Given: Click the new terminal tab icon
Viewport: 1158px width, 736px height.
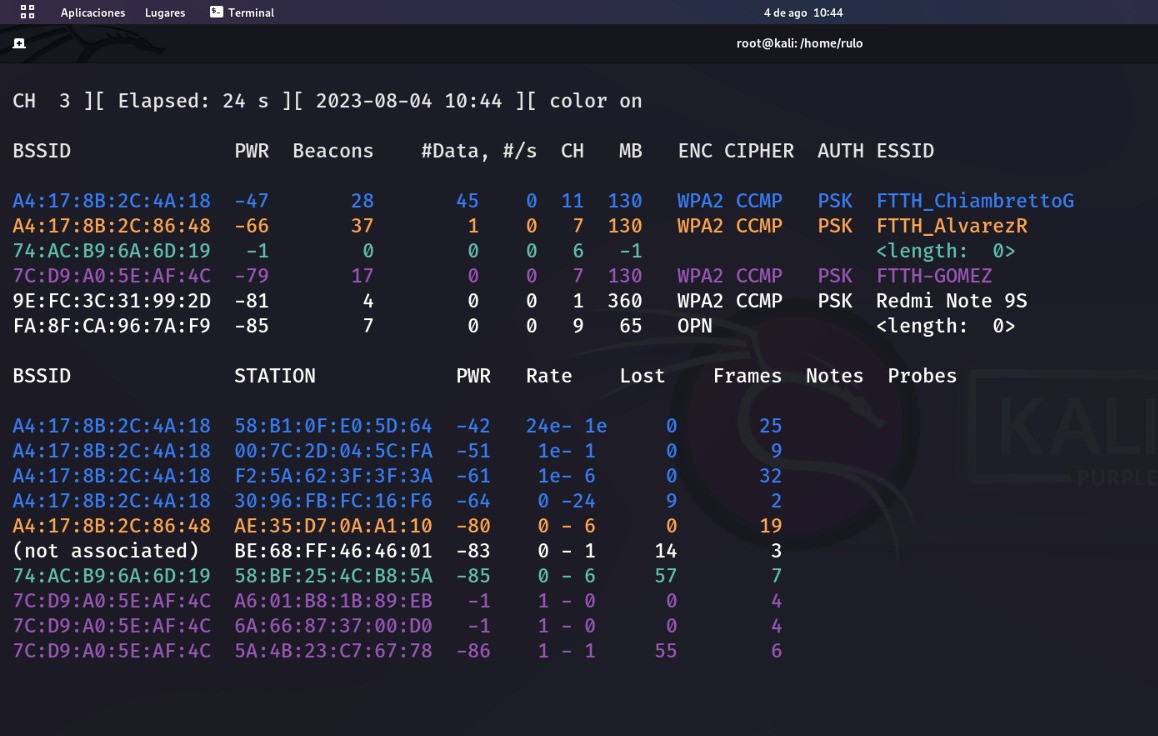Looking at the screenshot, I should (x=19, y=43).
